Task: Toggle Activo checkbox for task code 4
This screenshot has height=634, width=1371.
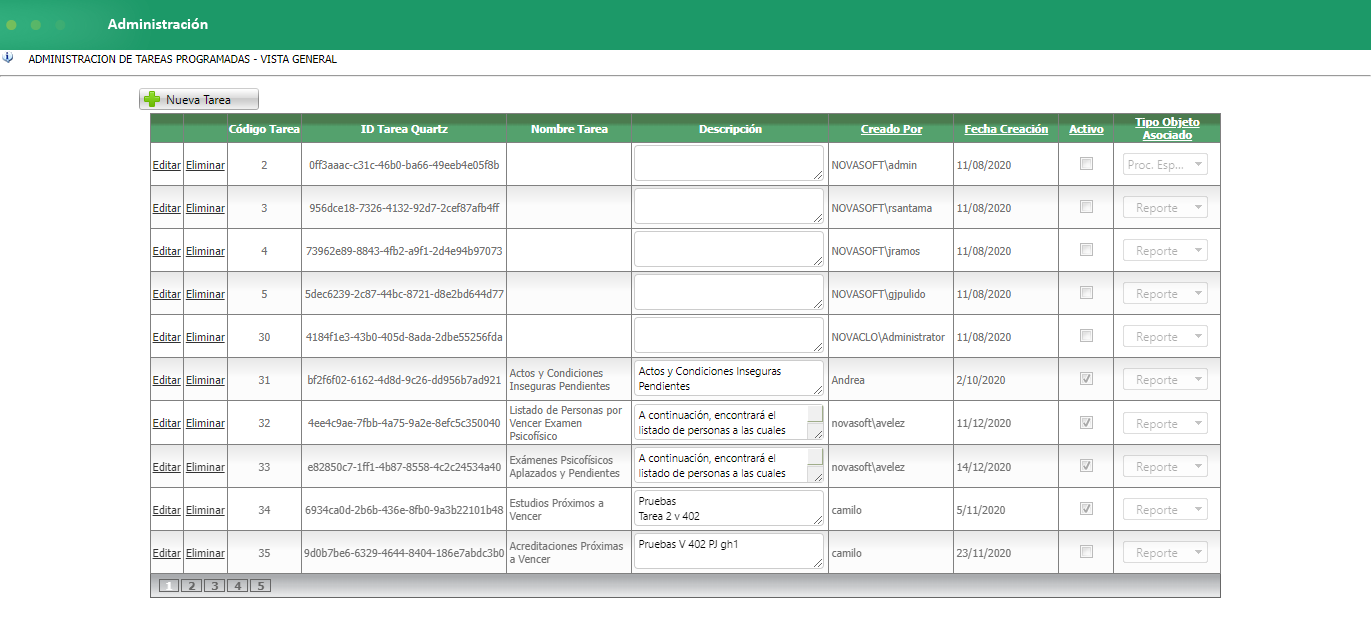Action: point(1086,250)
